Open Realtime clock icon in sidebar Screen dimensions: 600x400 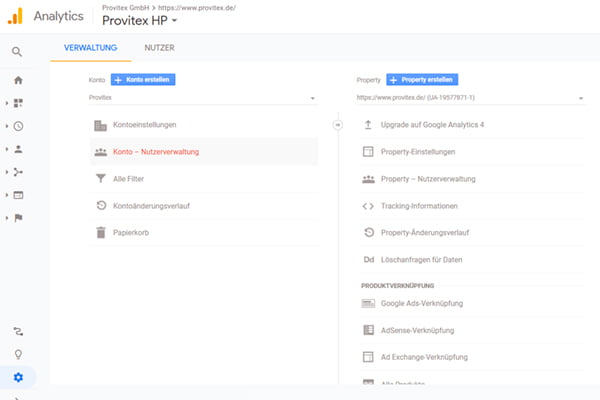18,126
